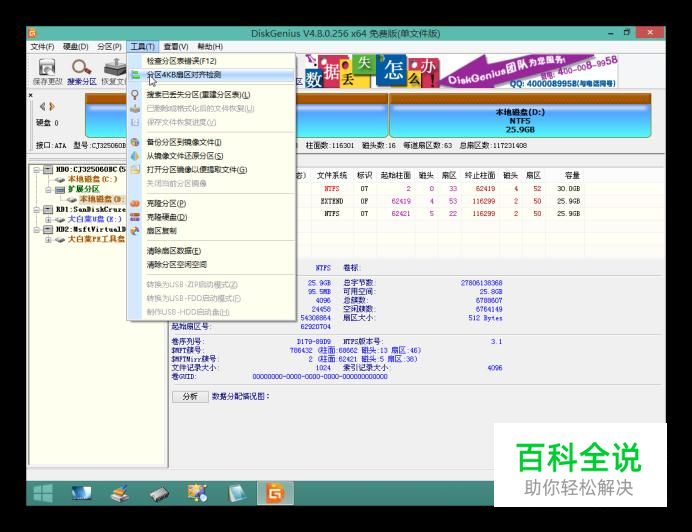The height and width of the screenshot is (532, 692).
Task: Go to next disk with right arrow
Action: coord(52,106)
